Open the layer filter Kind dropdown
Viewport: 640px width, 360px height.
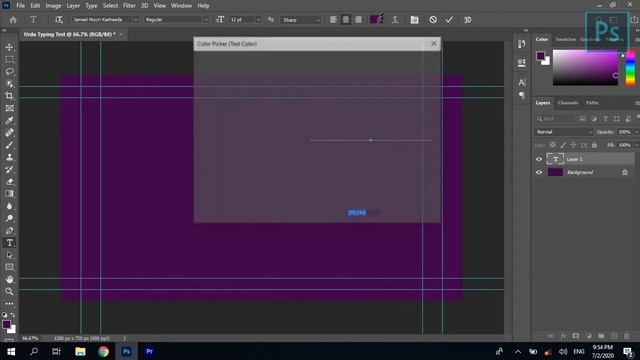[x=556, y=119]
